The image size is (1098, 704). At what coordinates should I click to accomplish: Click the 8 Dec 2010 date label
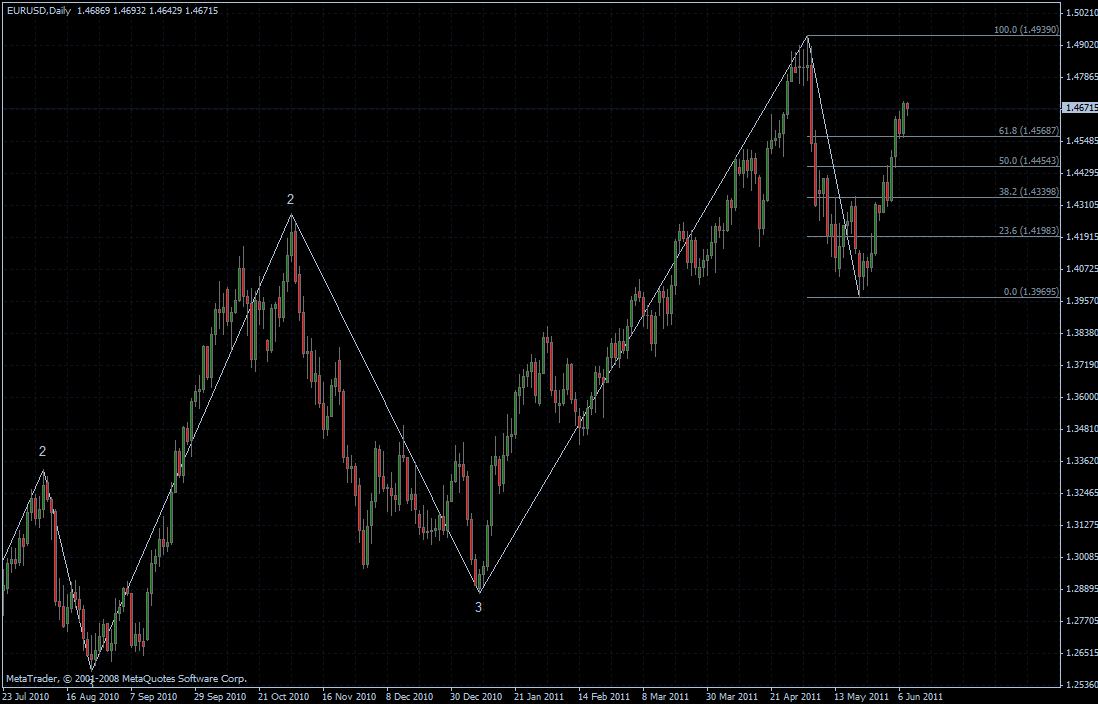410,697
